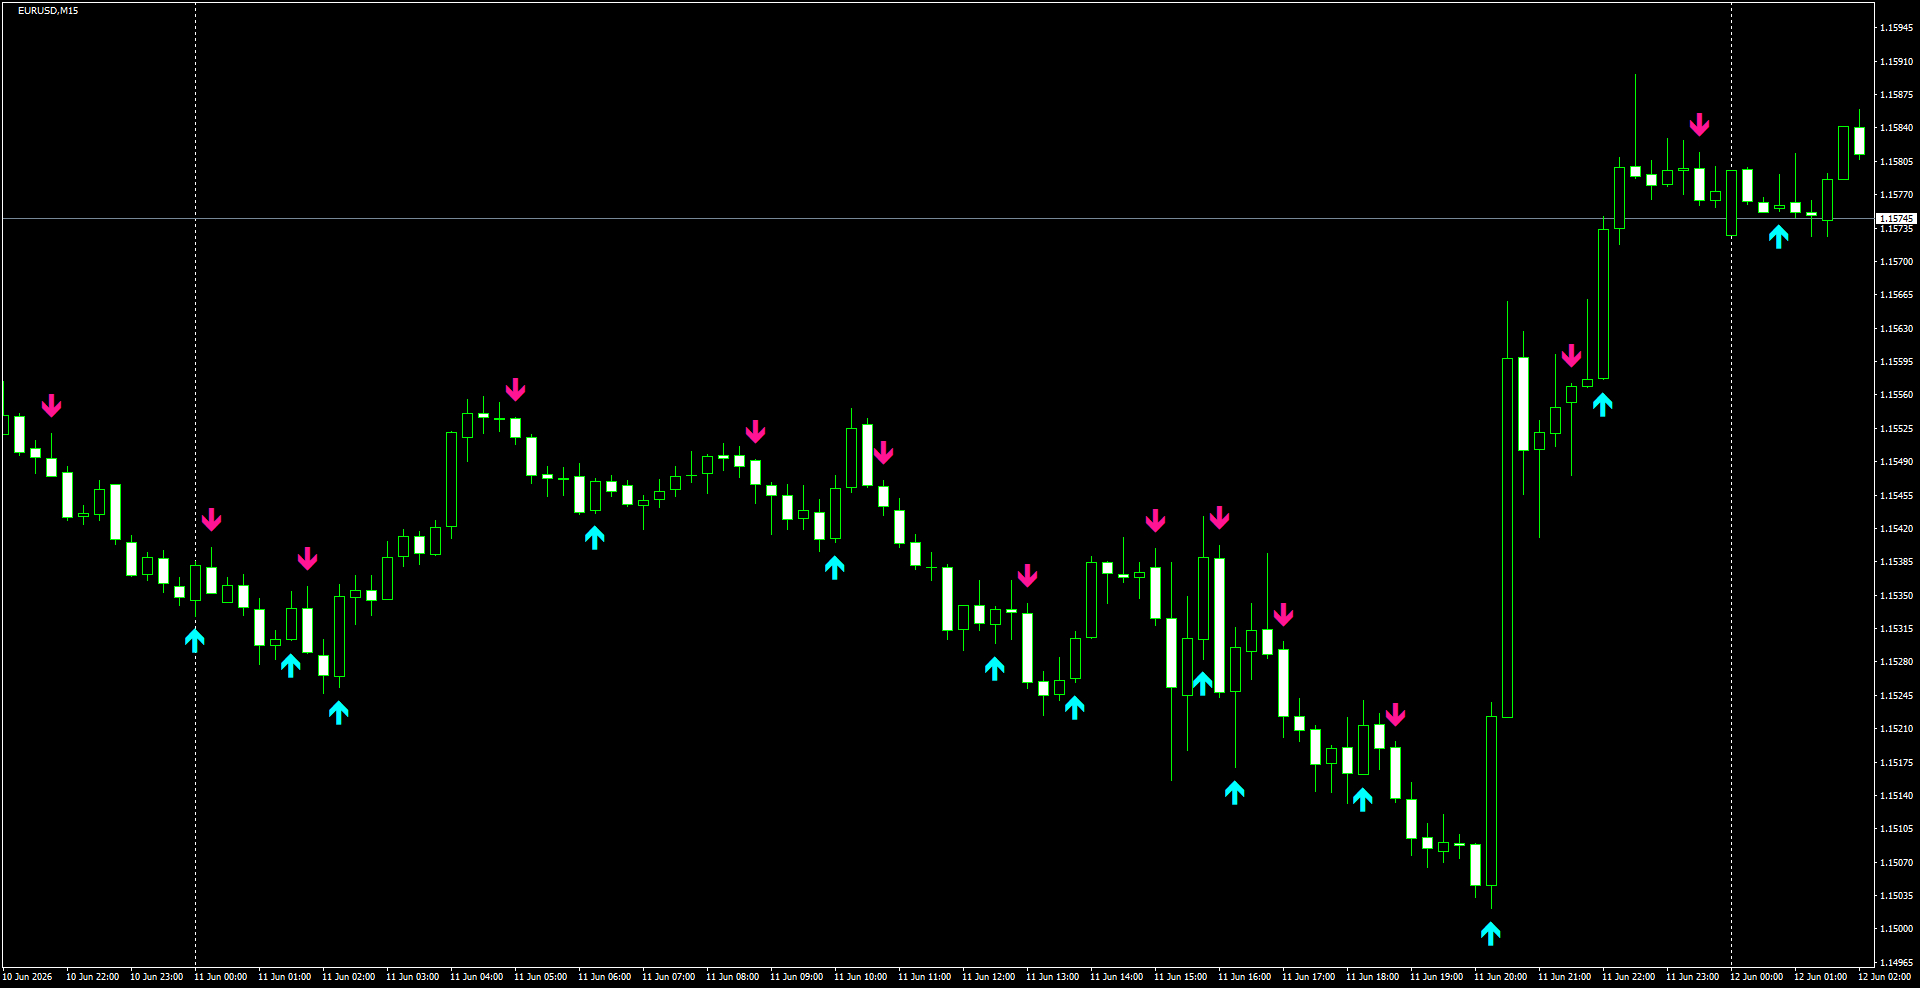Select the current price marker 1.15745

coord(1896,218)
